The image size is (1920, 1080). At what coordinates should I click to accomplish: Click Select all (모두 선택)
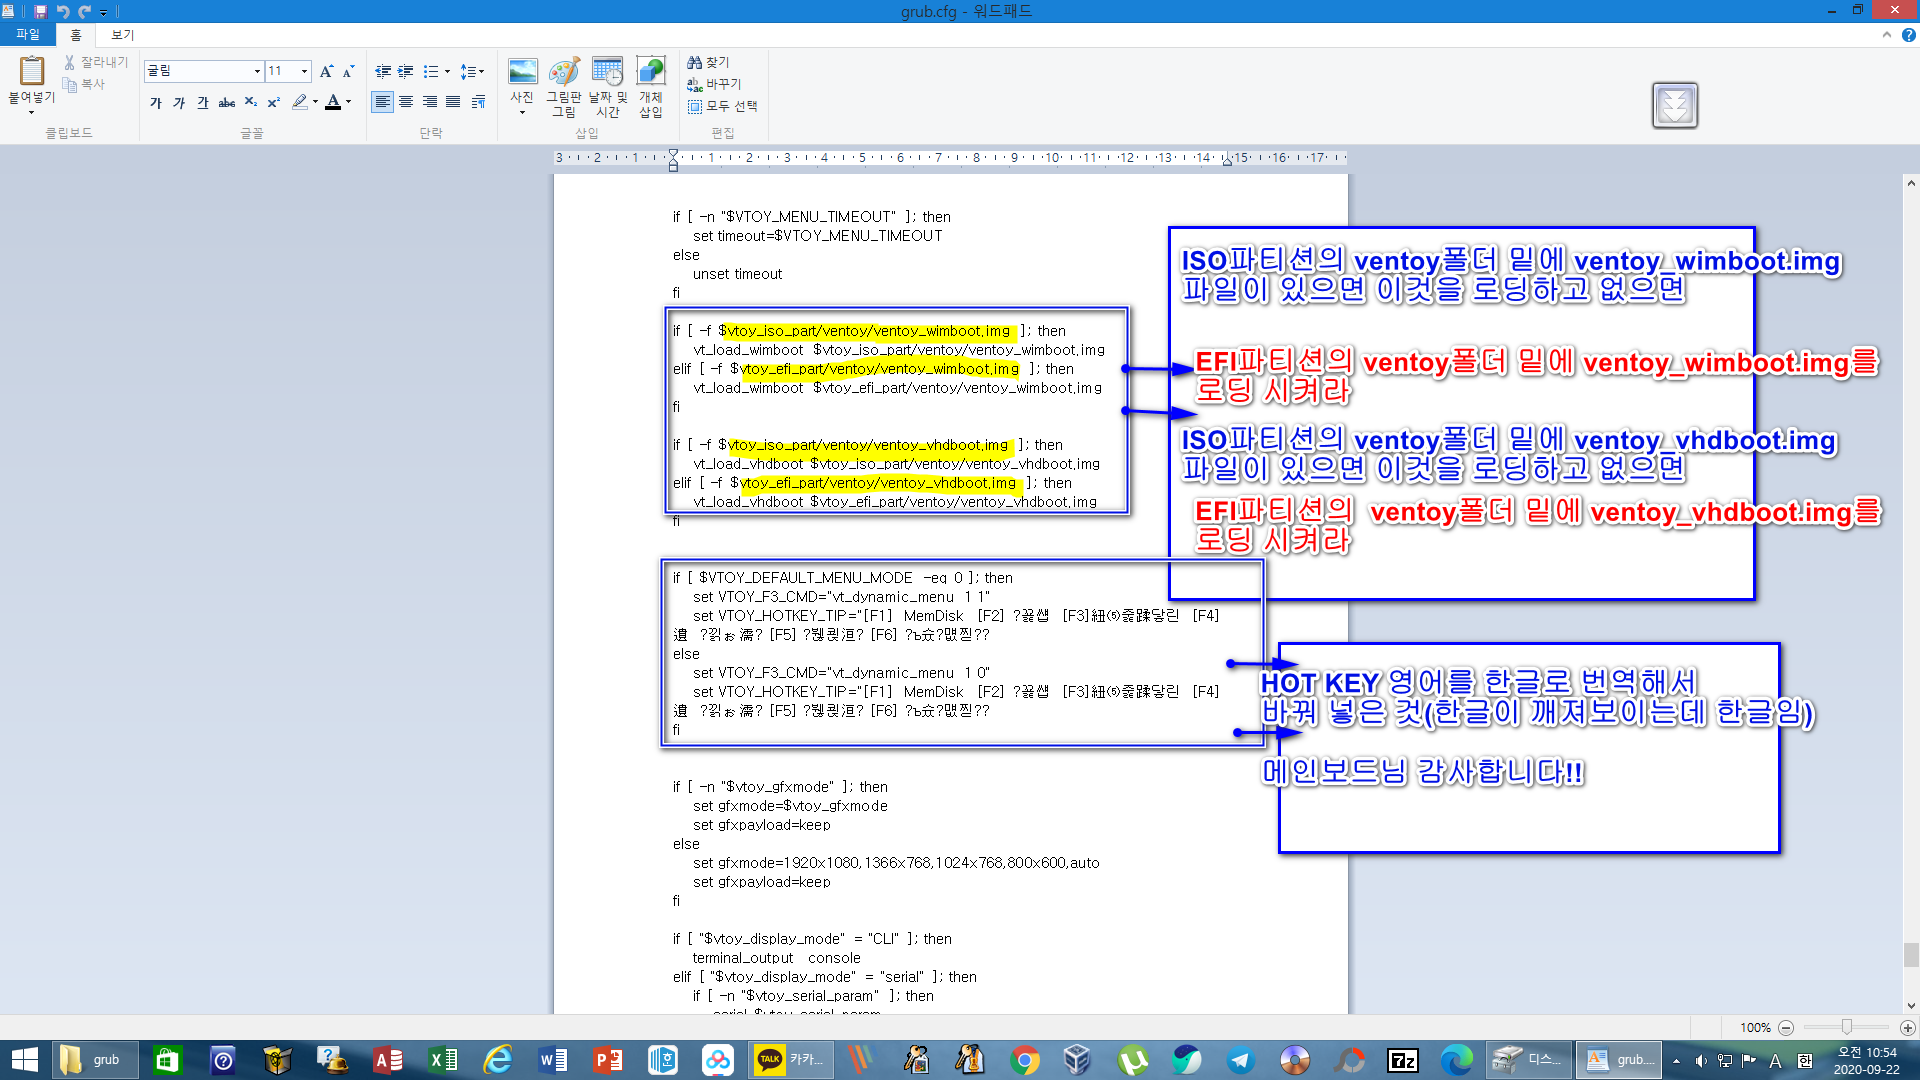click(723, 106)
